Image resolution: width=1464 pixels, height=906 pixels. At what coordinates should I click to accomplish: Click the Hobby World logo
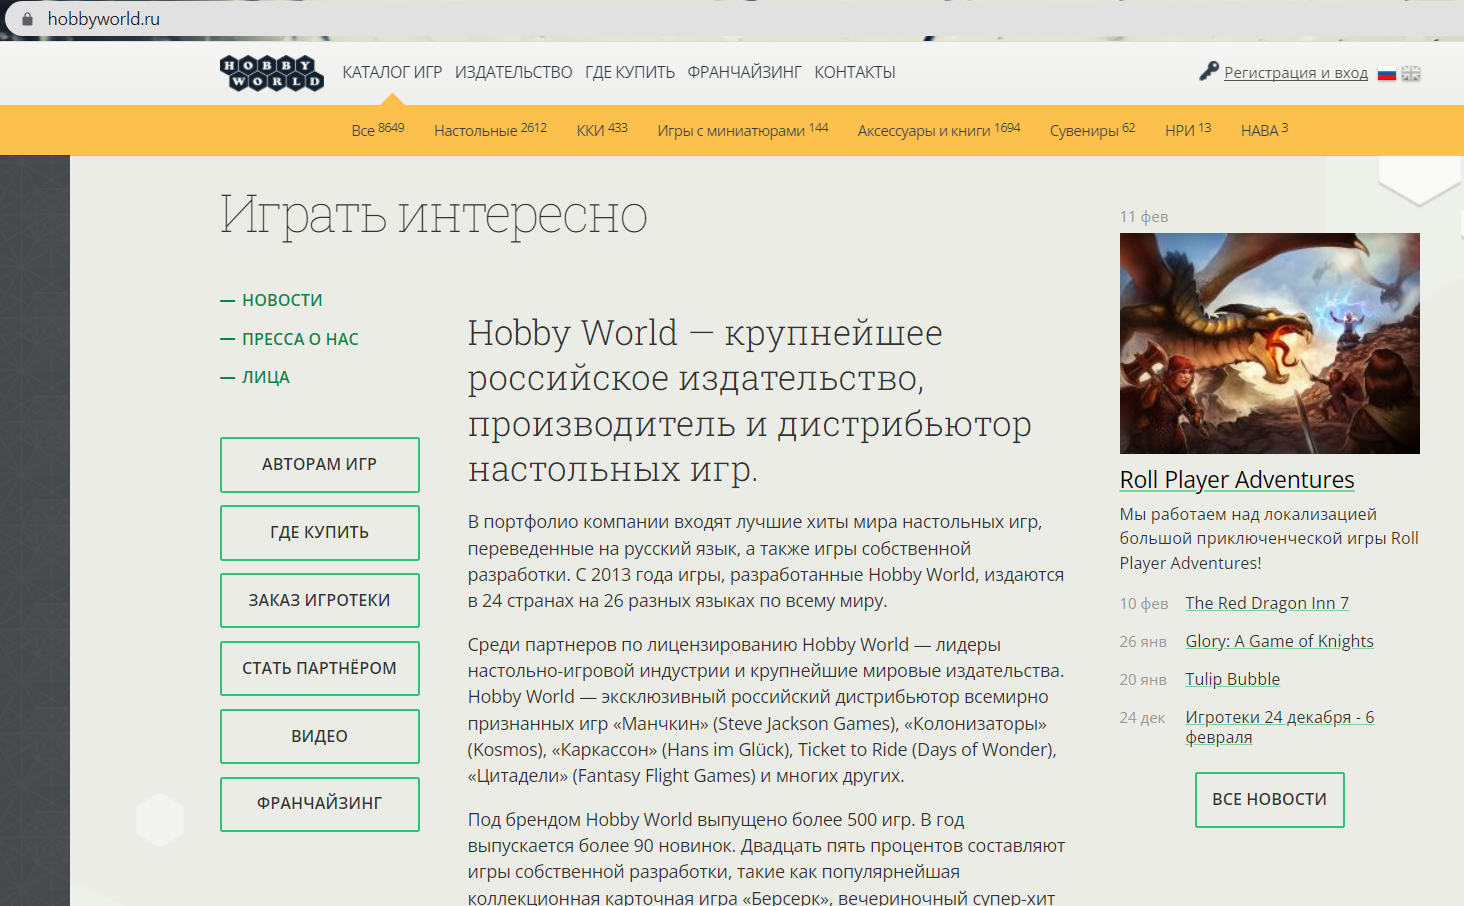tap(272, 73)
